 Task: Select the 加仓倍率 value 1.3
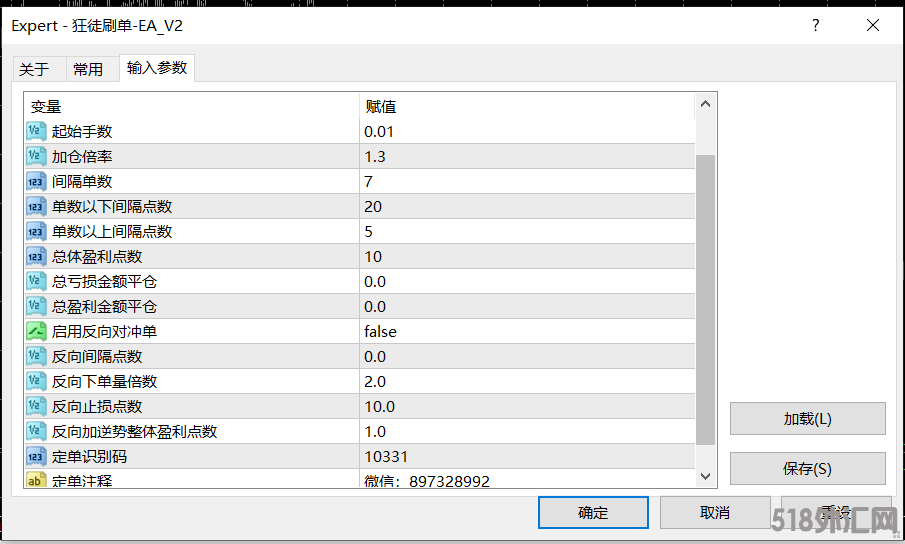click(x=375, y=156)
